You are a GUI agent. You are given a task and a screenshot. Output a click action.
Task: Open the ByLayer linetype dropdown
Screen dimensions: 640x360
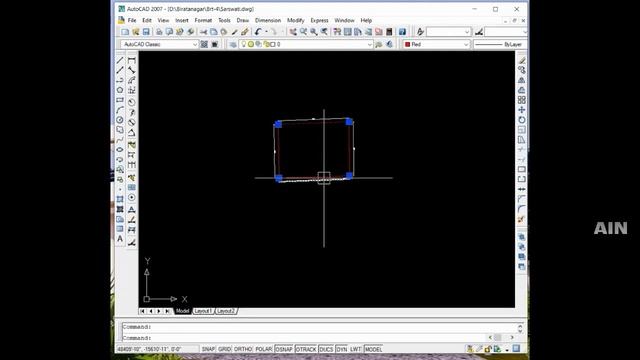pos(500,44)
